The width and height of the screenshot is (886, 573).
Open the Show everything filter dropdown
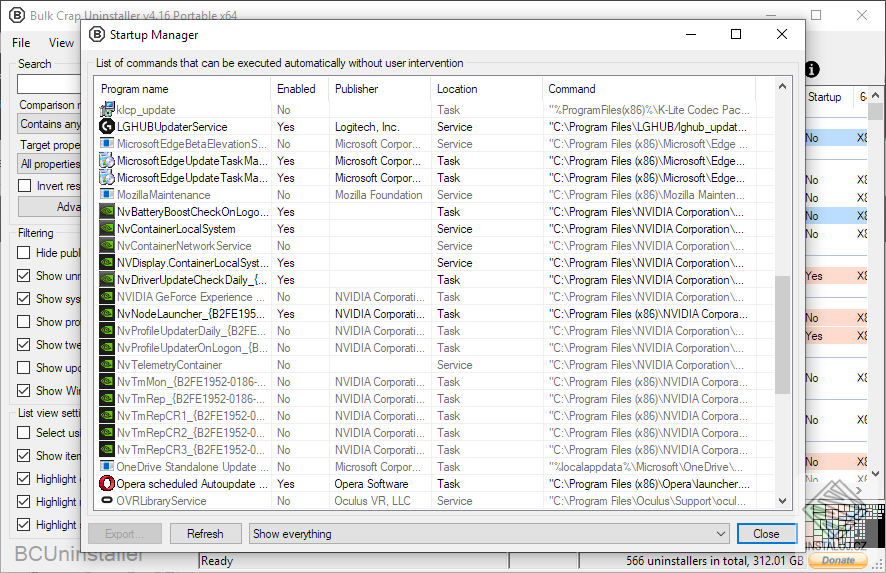489,533
